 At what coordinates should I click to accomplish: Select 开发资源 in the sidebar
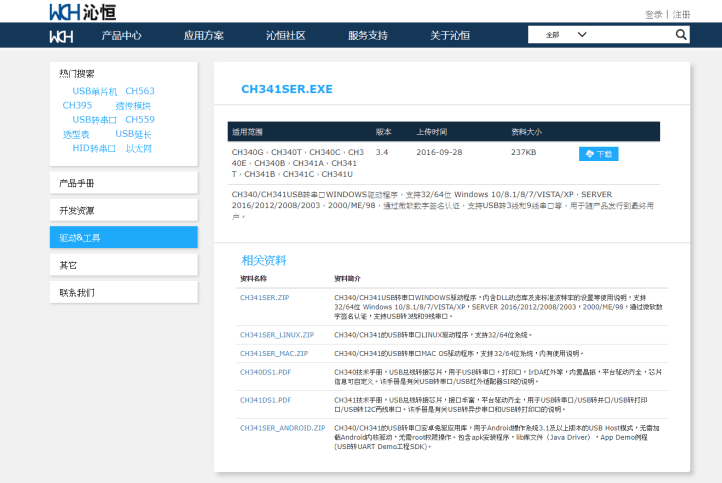[123, 210]
